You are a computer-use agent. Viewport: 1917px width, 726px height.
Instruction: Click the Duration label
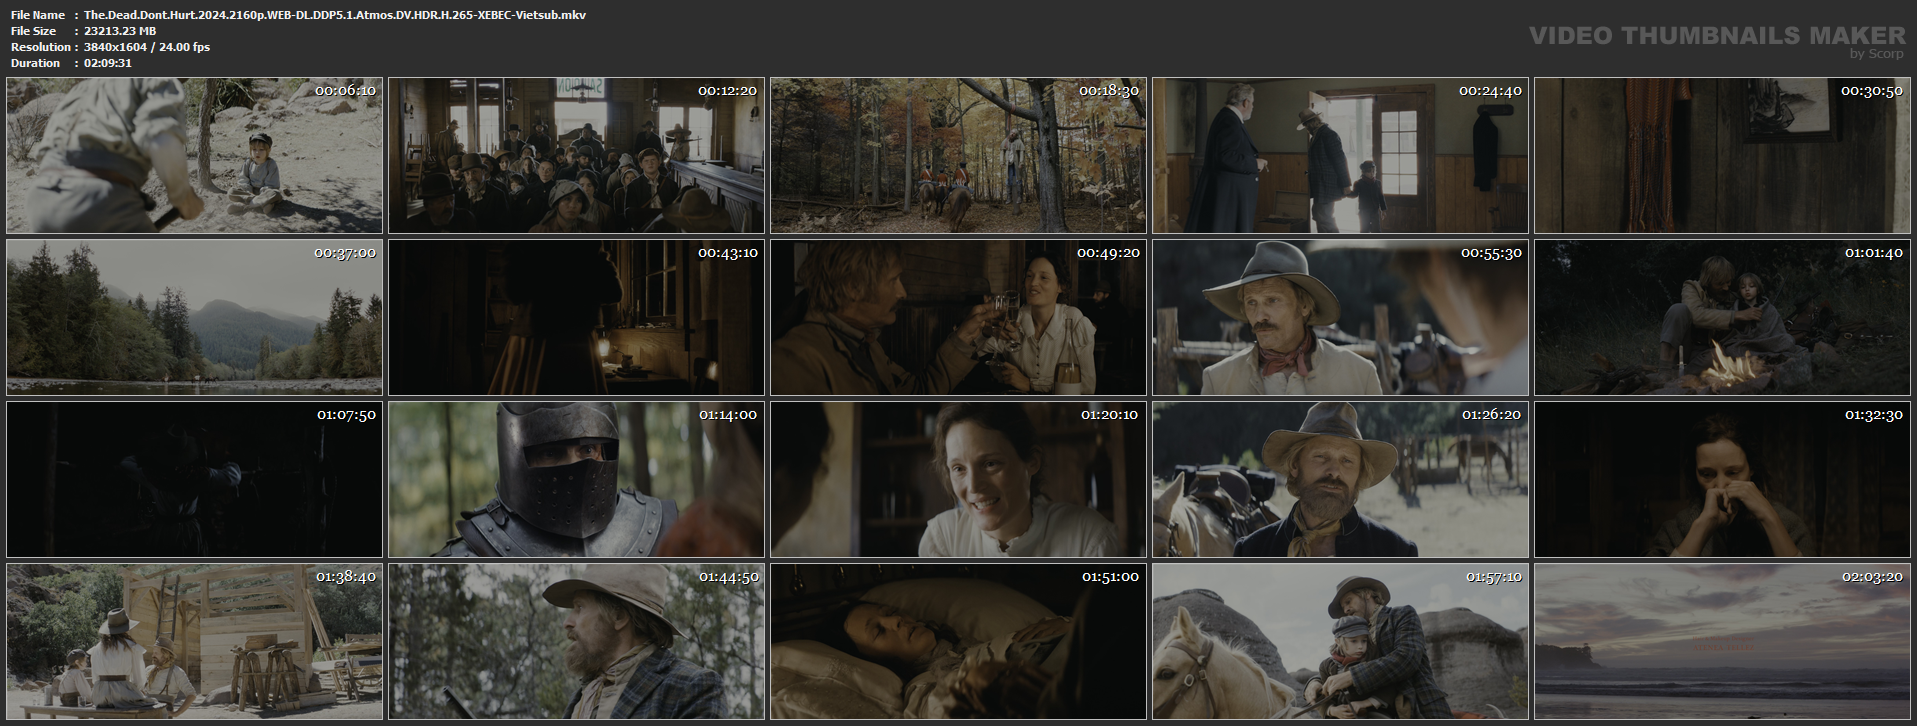pos(36,63)
